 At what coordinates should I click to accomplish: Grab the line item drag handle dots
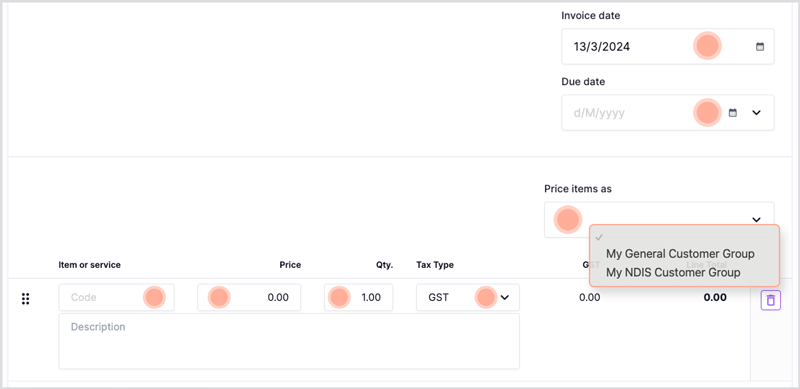(x=26, y=299)
